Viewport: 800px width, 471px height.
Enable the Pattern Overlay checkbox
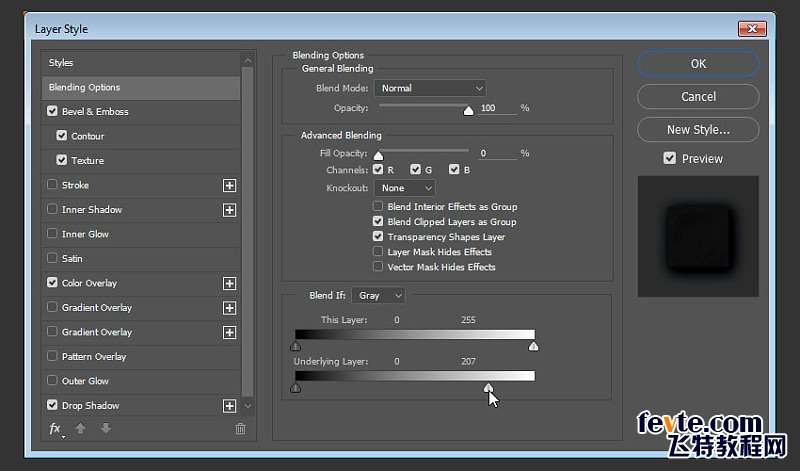[x=52, y=356]
